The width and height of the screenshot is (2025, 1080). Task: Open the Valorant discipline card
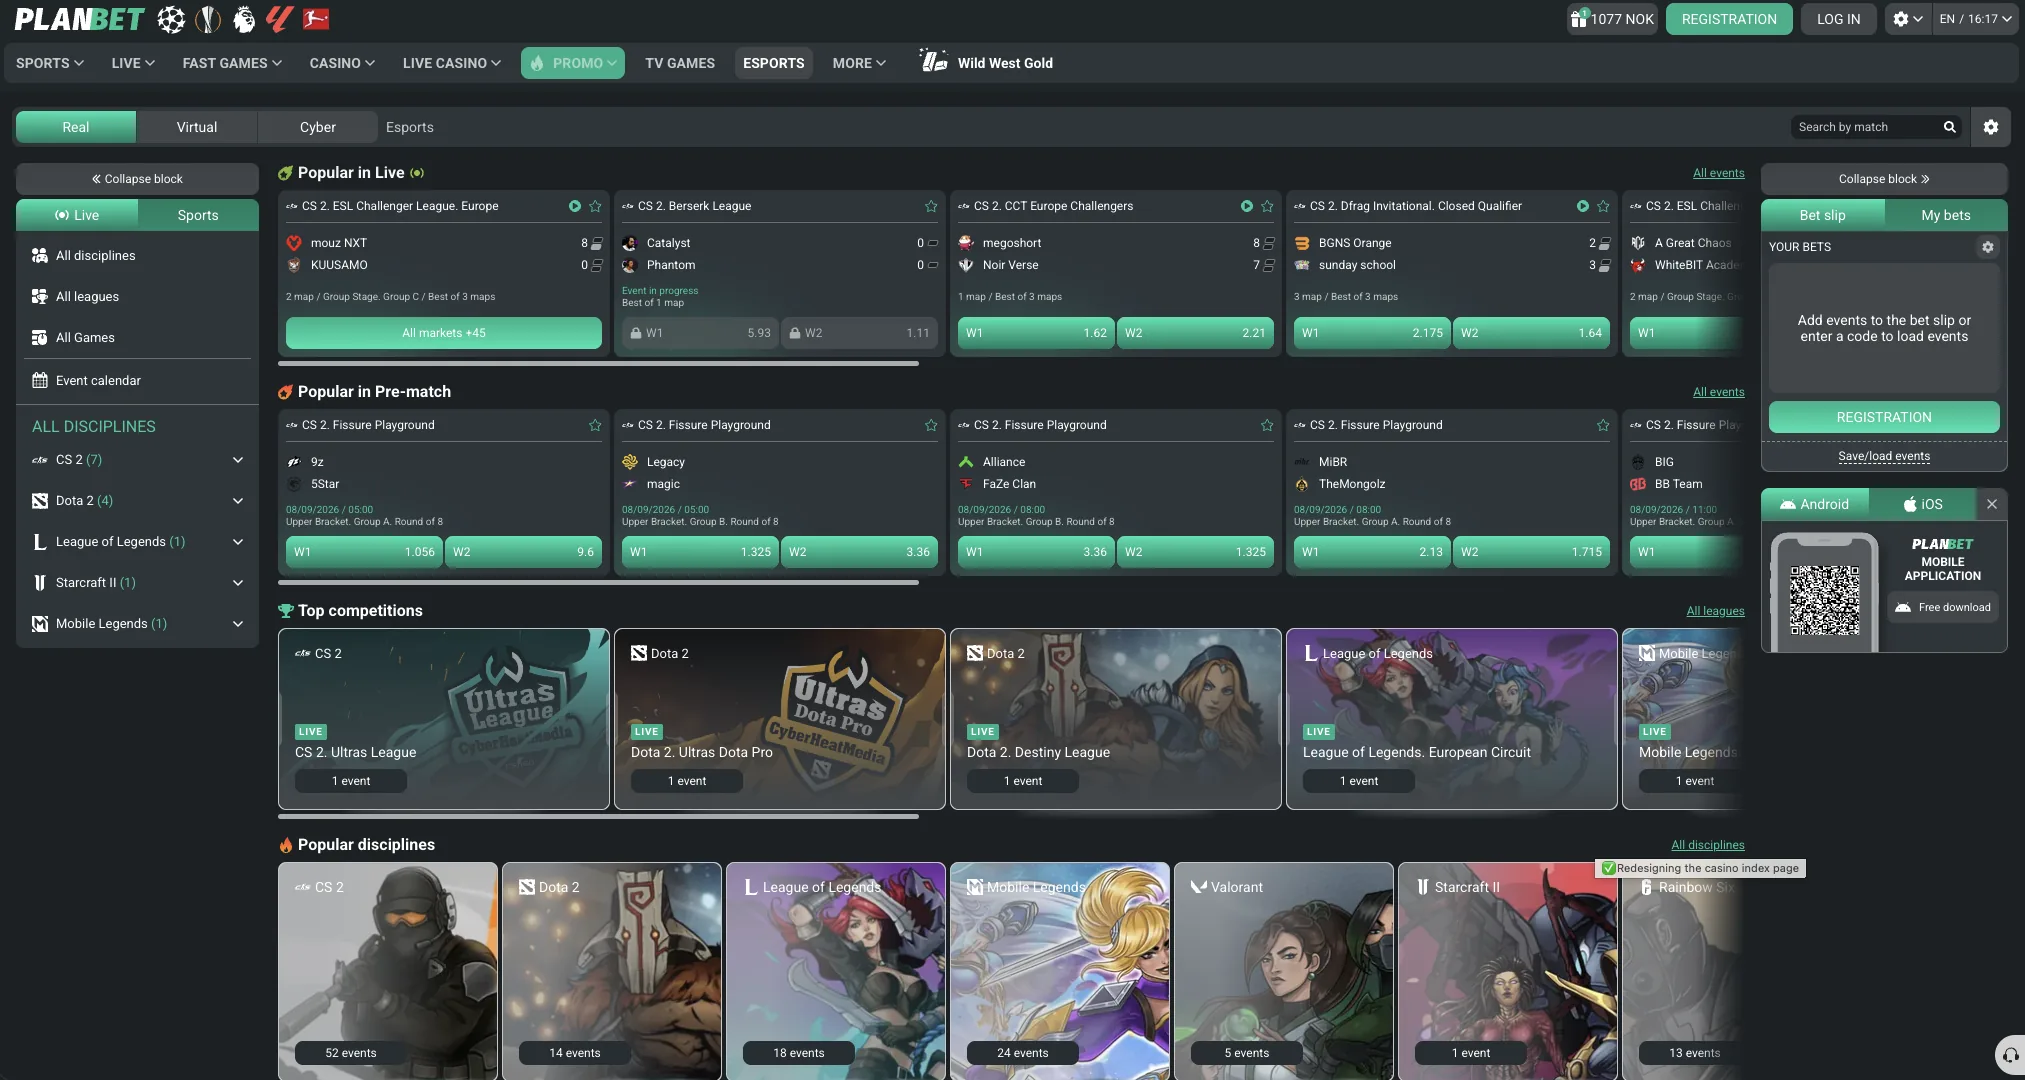(x=1283, y=971)
